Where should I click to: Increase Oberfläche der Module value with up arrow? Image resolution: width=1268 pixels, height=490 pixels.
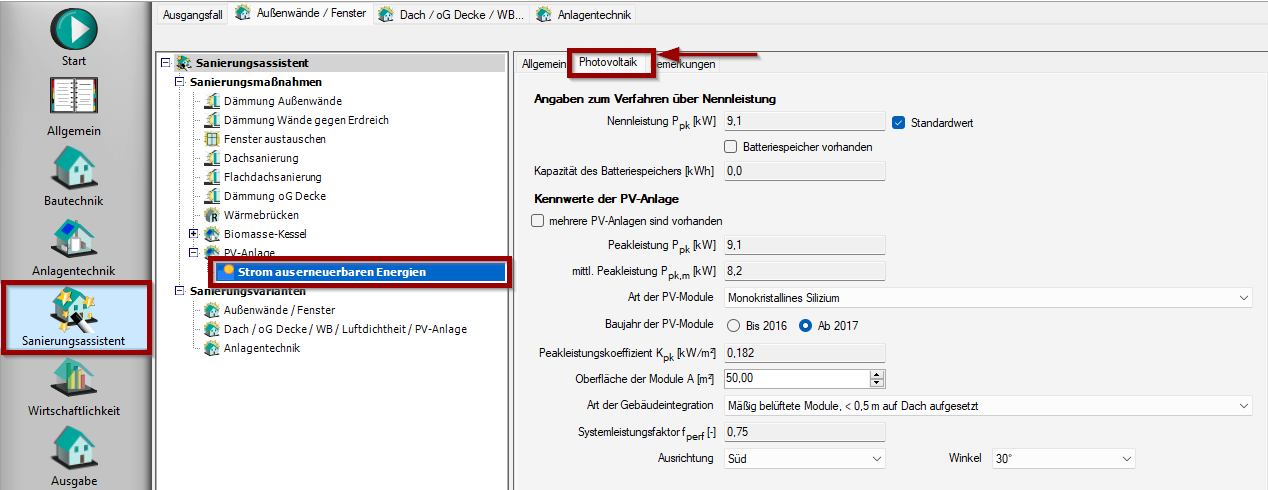pyautogui.click(x=877, y=374)
